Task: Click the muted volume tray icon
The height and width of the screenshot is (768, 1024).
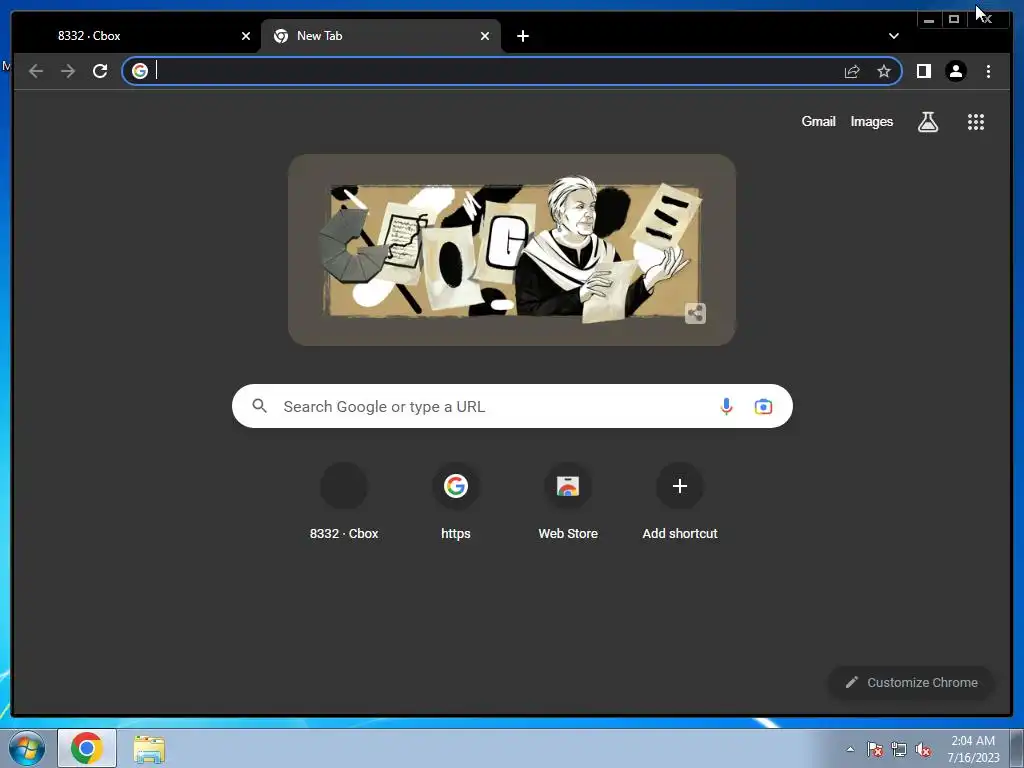Action: [x=923, y=749]
